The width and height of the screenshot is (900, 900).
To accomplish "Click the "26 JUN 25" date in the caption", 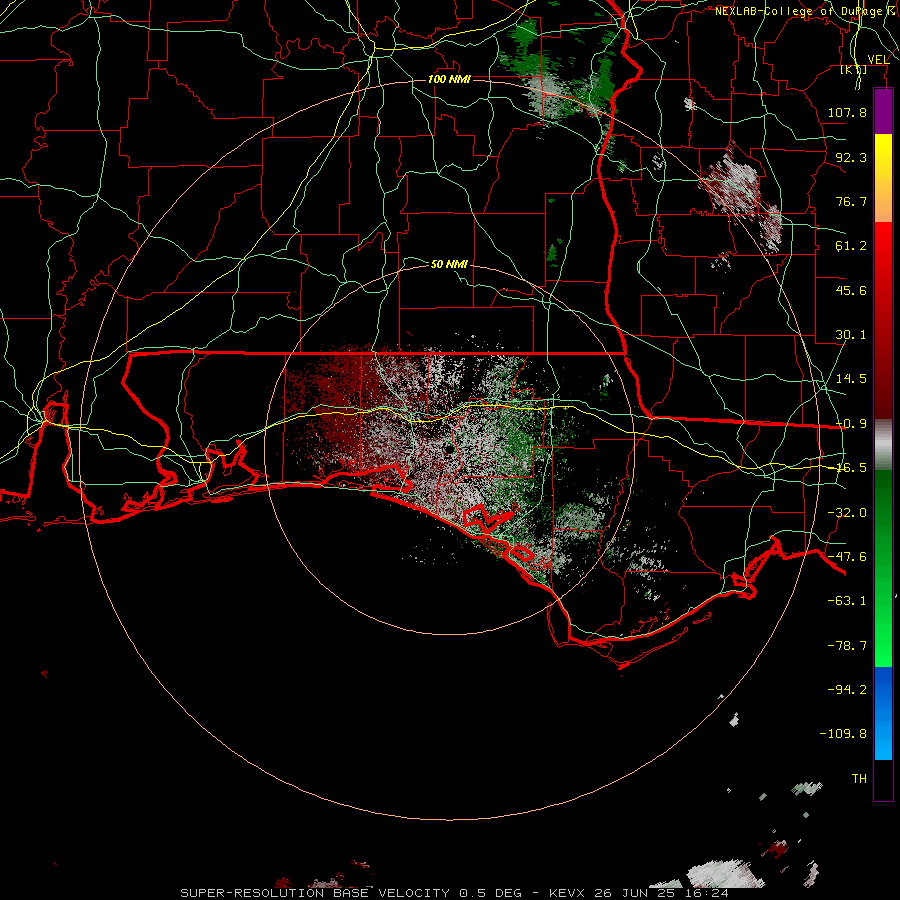I will point(637,893).
